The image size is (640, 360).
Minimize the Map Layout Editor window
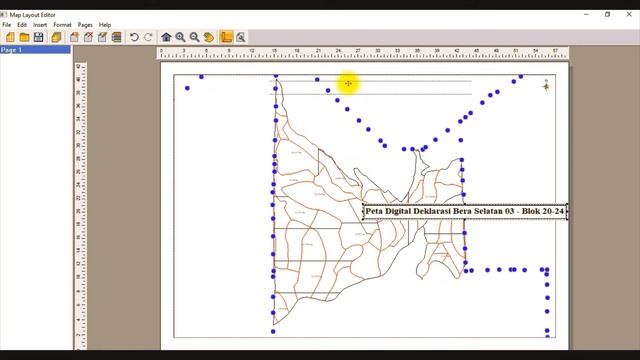click(x=587, y=14)
